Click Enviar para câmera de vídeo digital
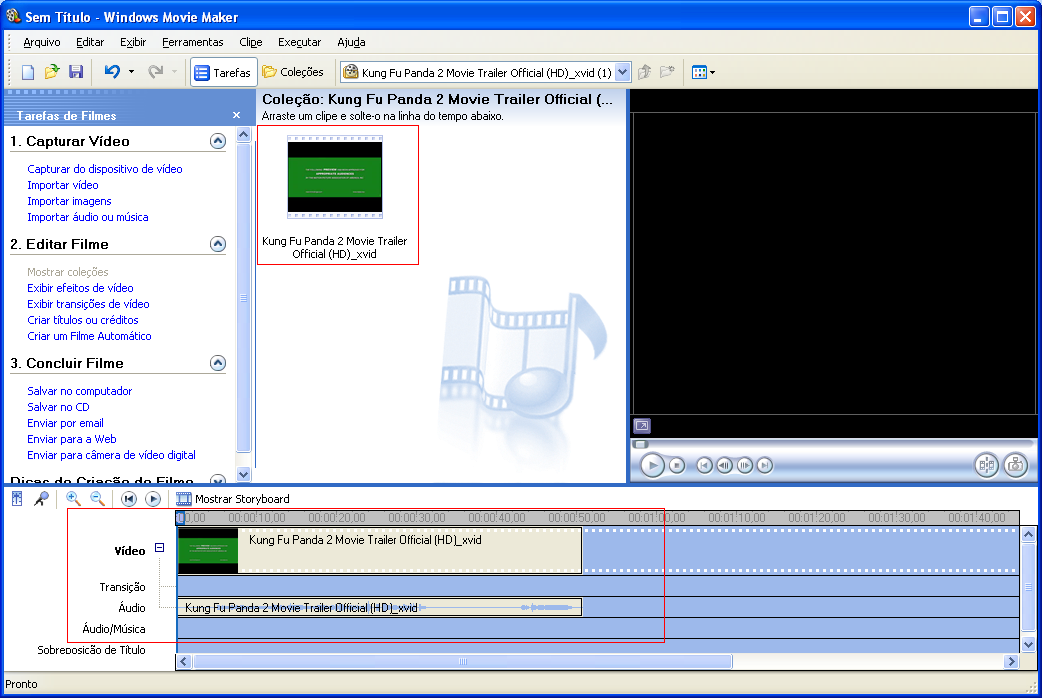This screenshot has width=1042, height=698. [x=112, y=455]
